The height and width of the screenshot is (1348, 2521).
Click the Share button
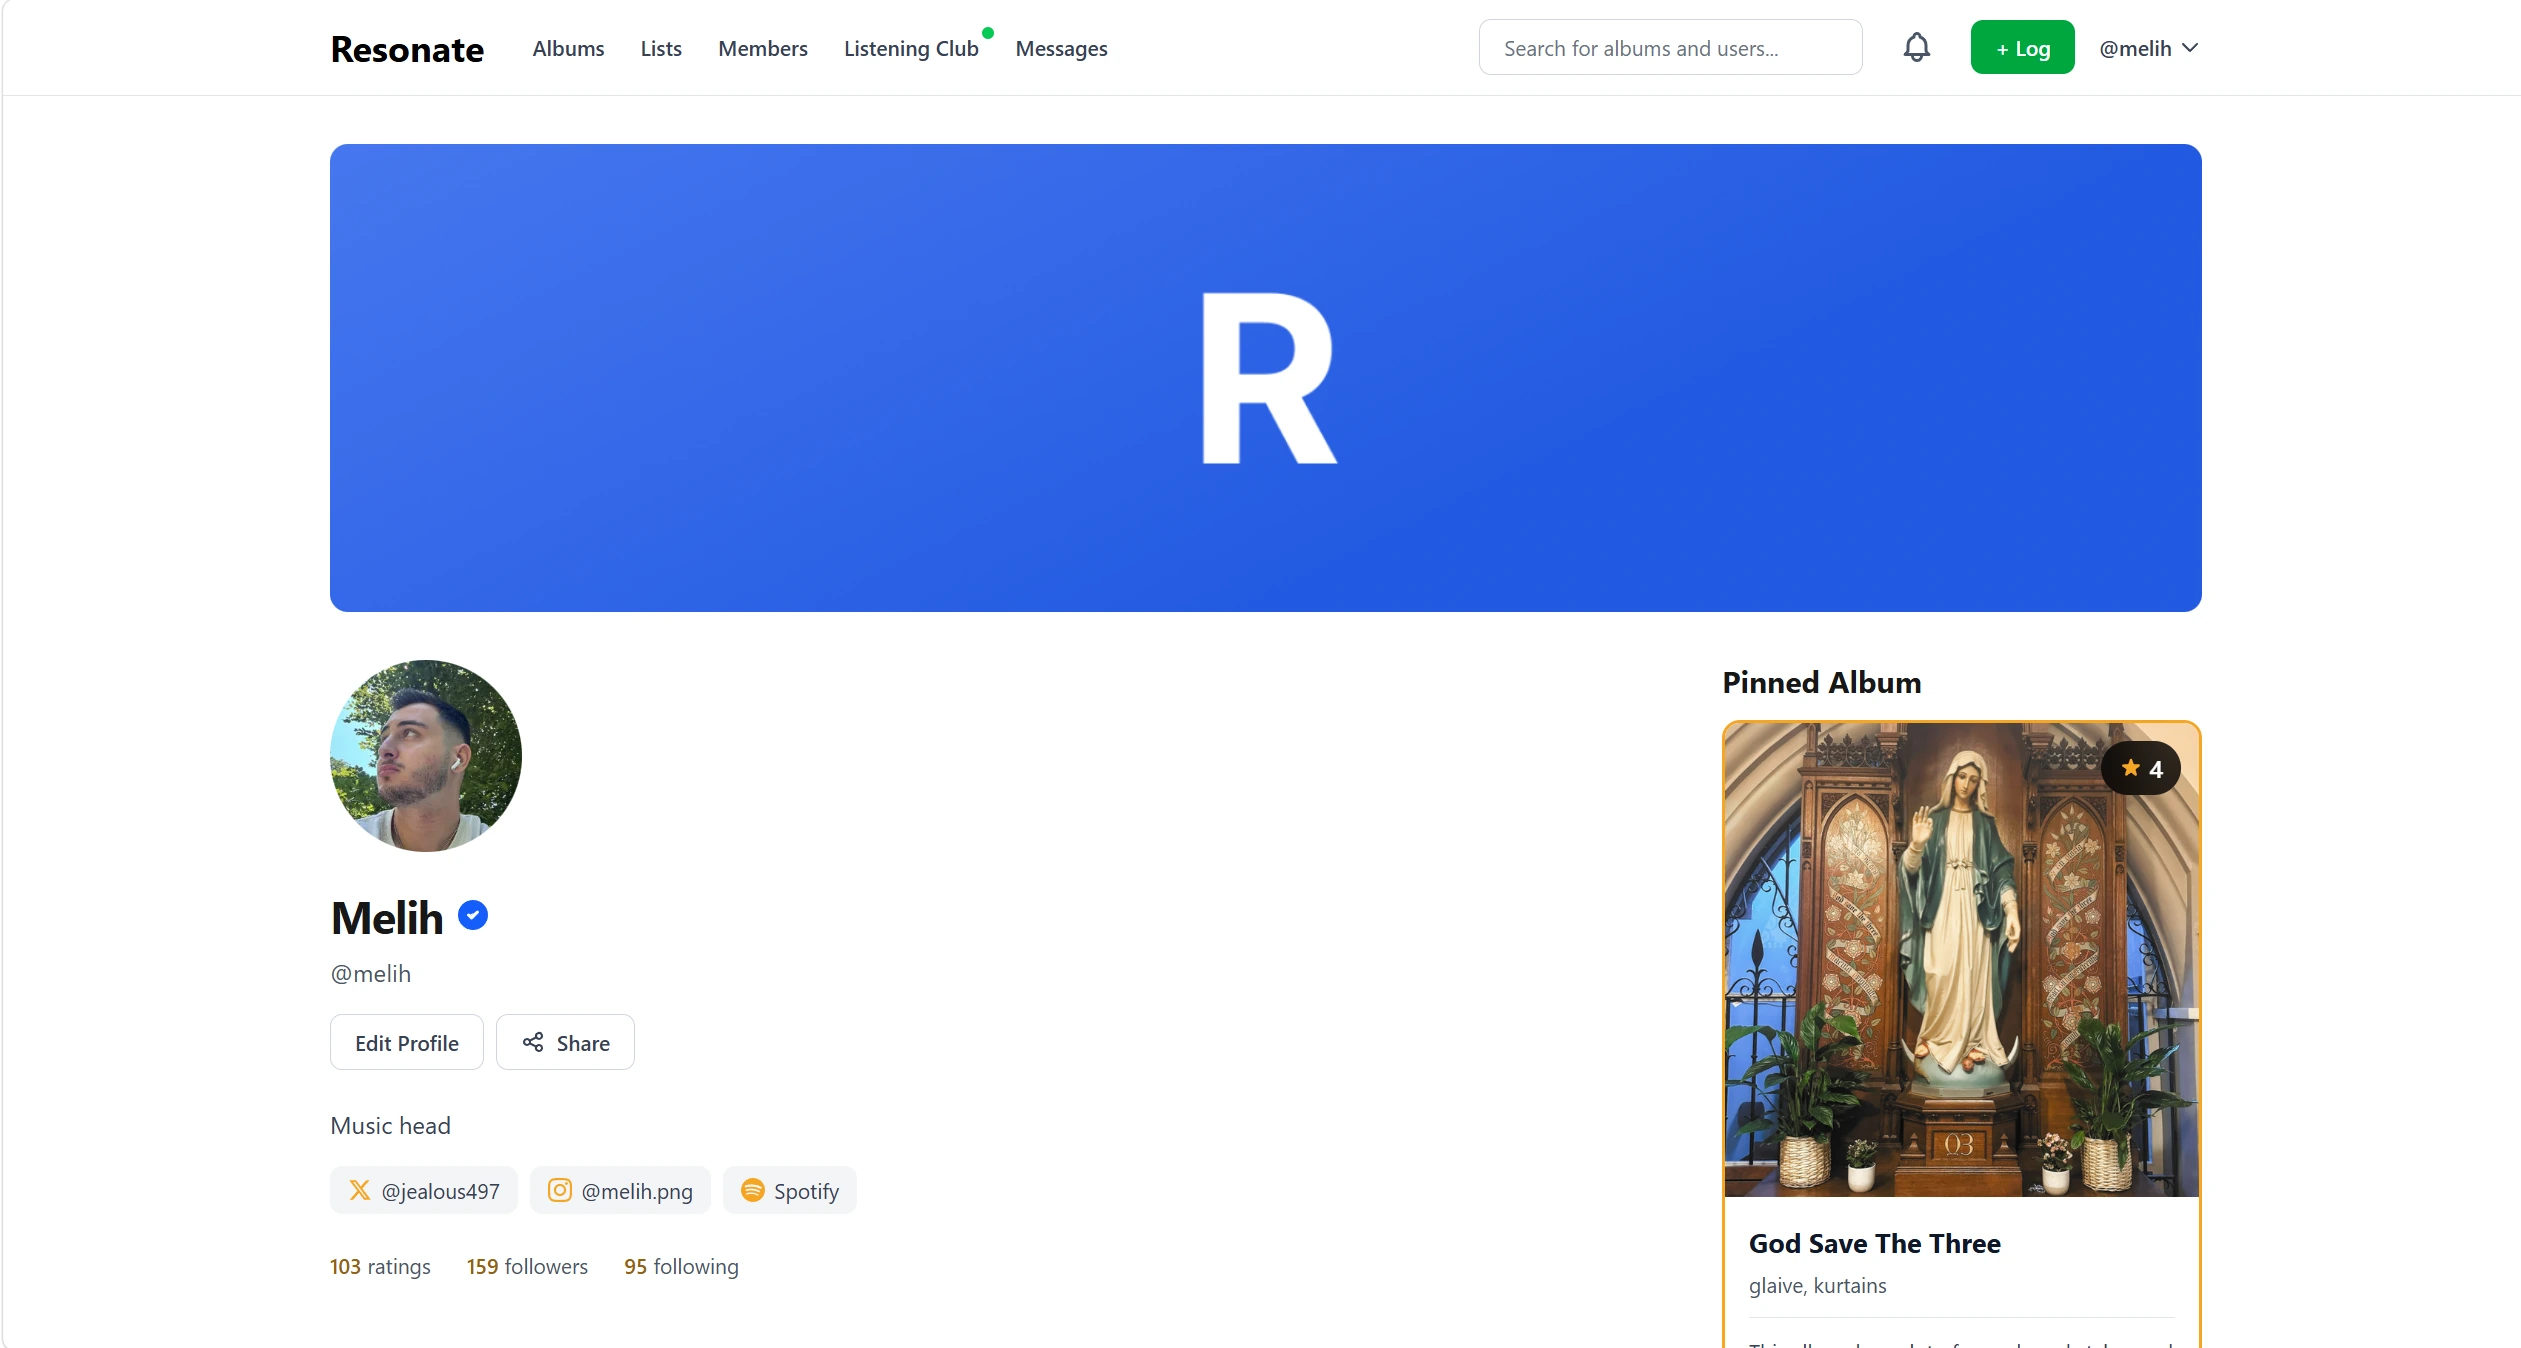point(565,1042)
